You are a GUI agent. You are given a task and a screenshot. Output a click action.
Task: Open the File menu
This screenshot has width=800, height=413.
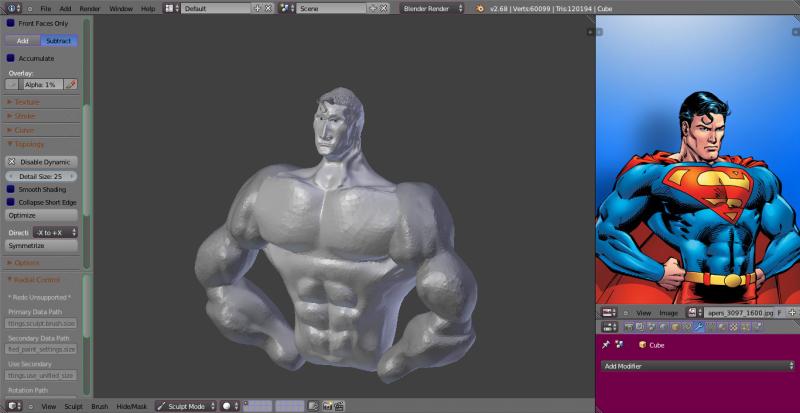[x=45, y=9]
